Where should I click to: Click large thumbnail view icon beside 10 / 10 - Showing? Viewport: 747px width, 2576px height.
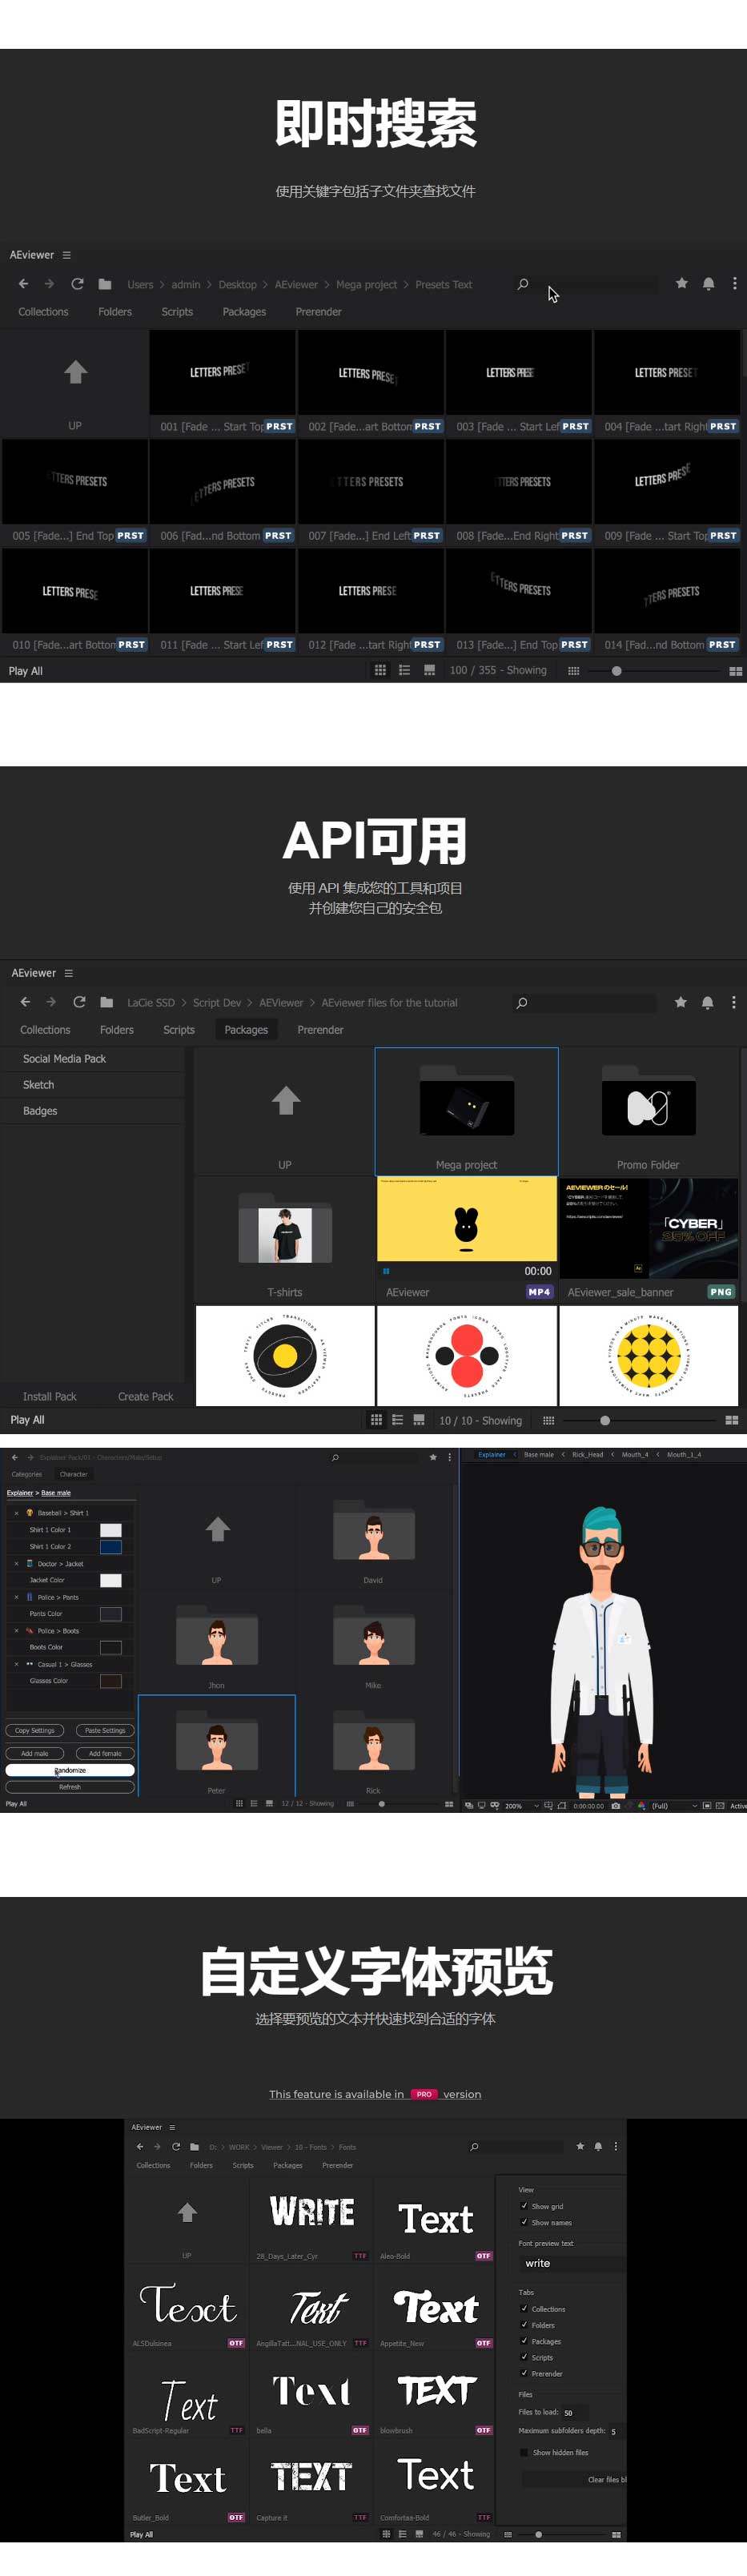click(419, 1419)
